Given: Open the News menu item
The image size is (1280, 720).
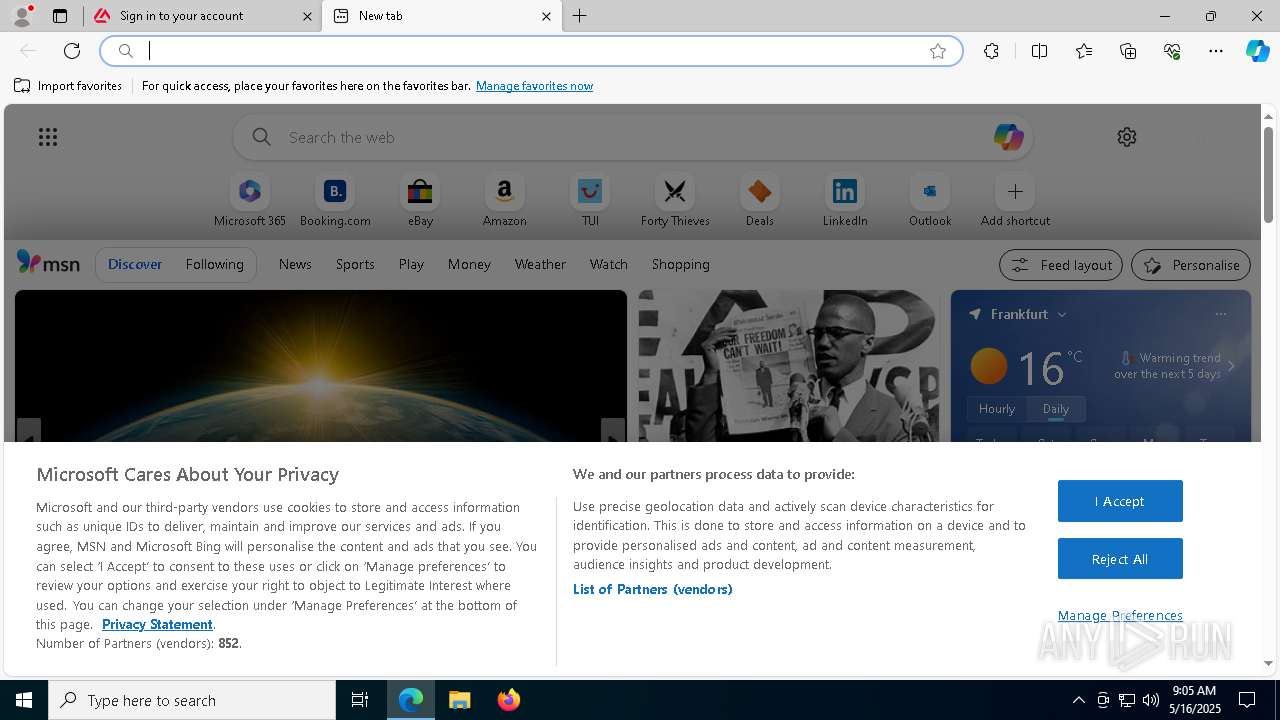Looking at the screenshot, I should click(295, 264).
